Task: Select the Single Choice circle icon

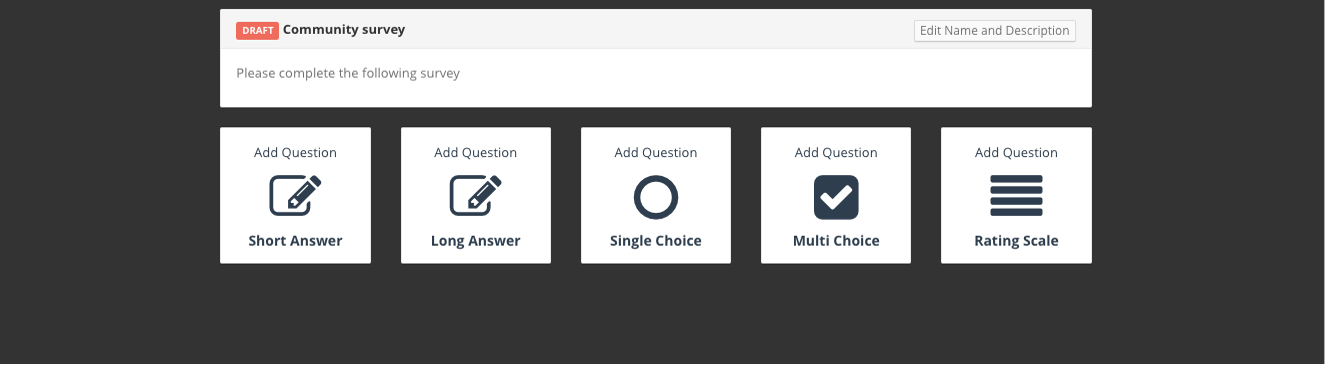Action: click(x=656, y=197)
